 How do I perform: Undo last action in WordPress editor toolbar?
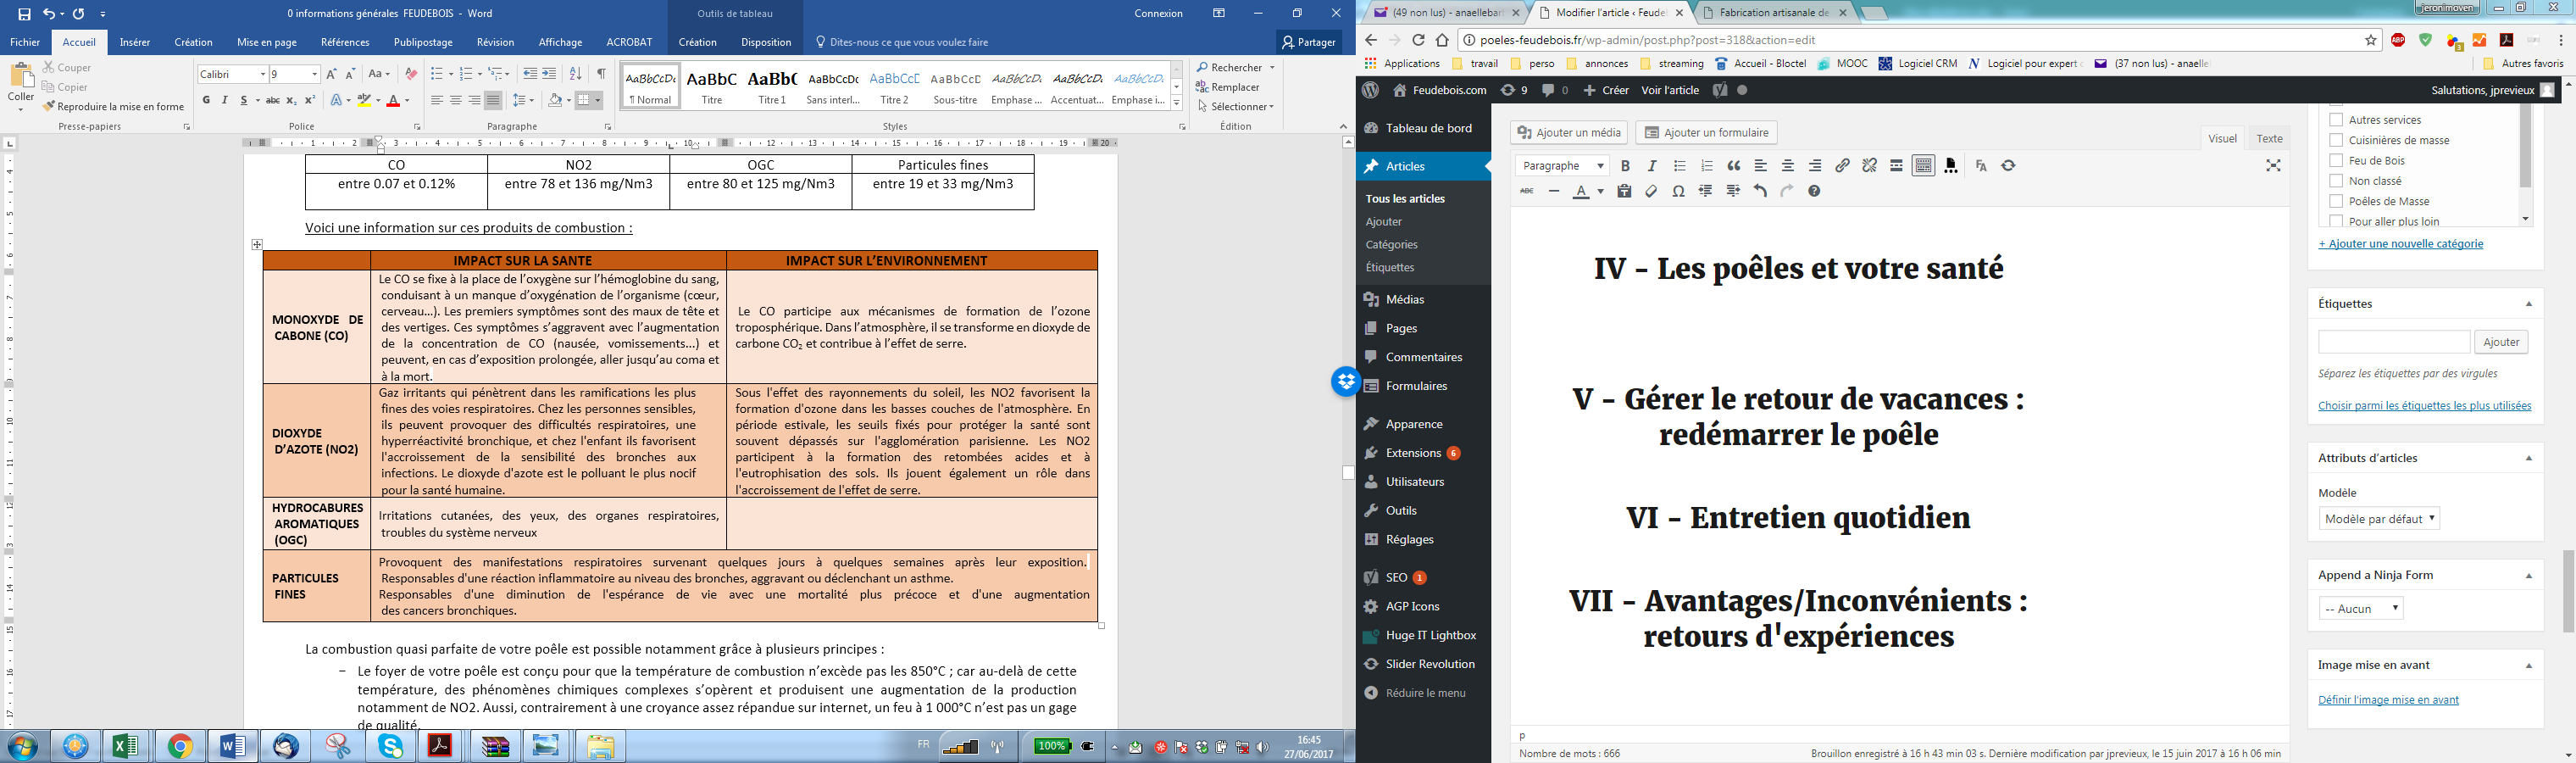[x=1760, y=191]
